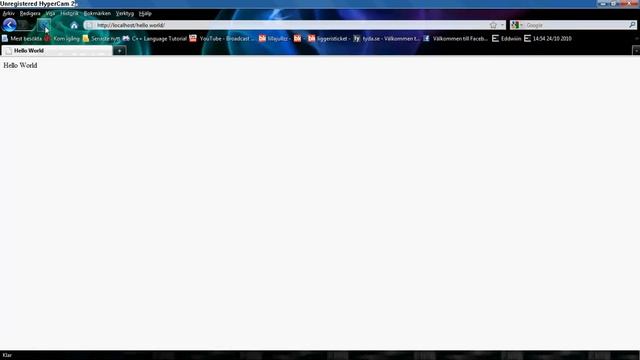Open the Redigera menu
The width and height of the screenshot is (640, 360).
30,13
